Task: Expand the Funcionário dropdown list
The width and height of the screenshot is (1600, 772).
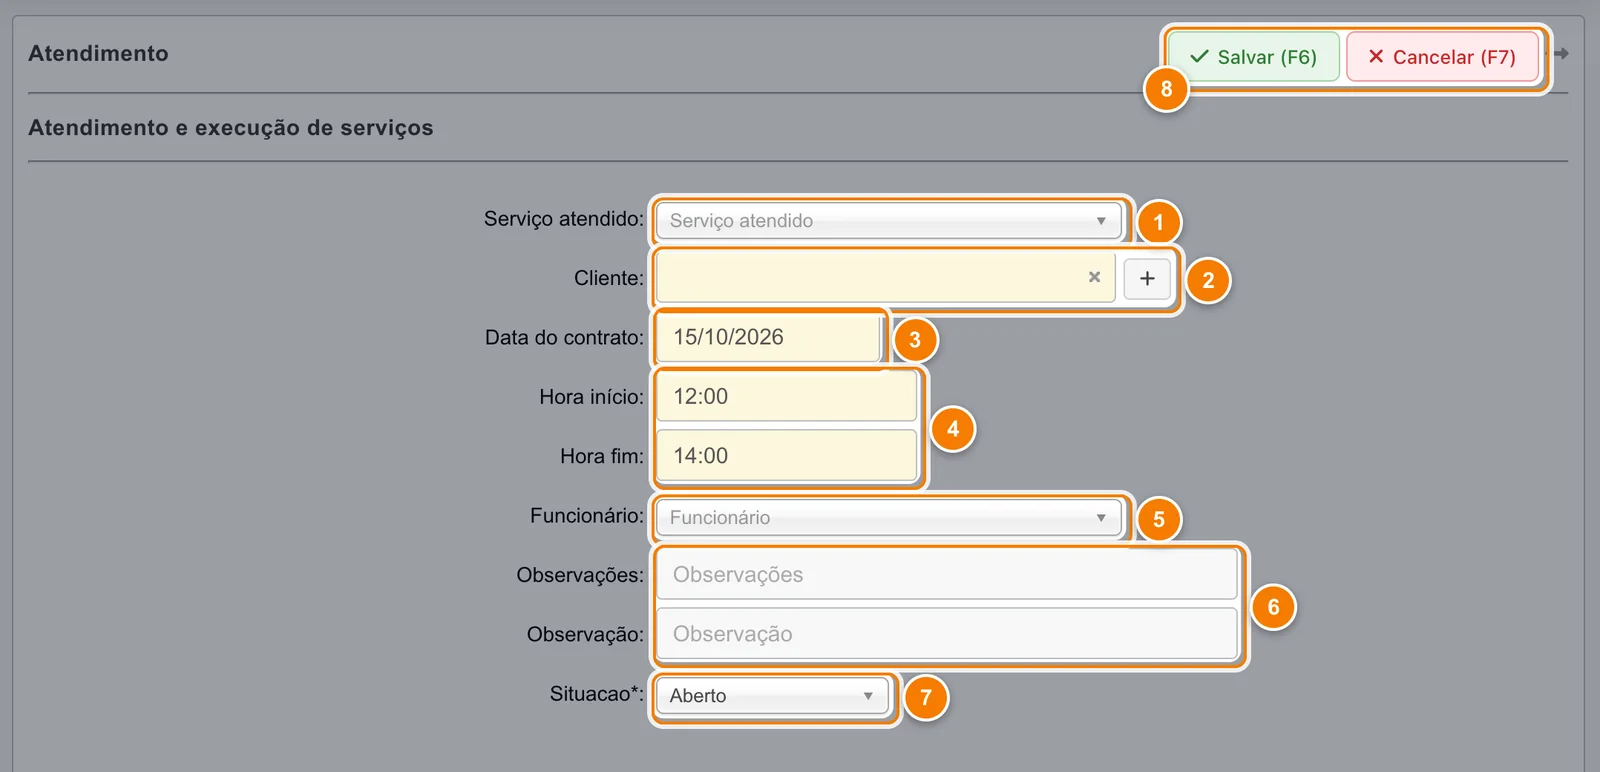Action: pyautogui.click(x=888, y=518)
